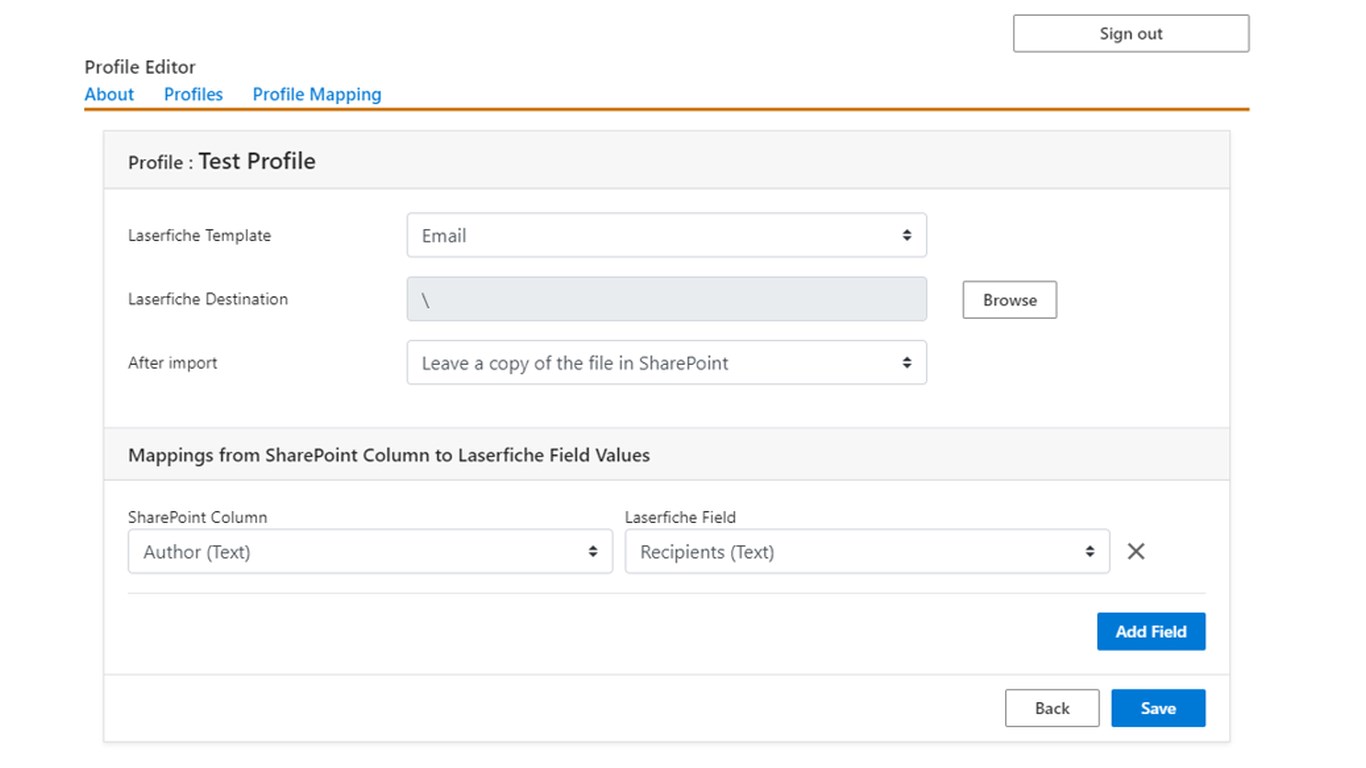Viewport: 1366px width, 768px height.
Task: Click the Laserfiche Template label
Action: 199,236
